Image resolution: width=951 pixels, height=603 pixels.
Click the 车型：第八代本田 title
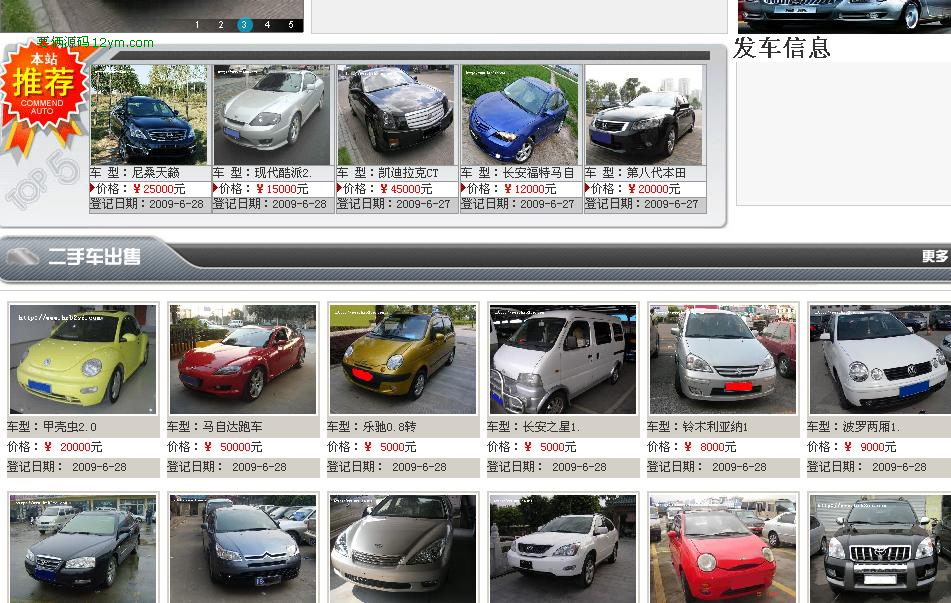pyautogui.click(x=636, y=173)
